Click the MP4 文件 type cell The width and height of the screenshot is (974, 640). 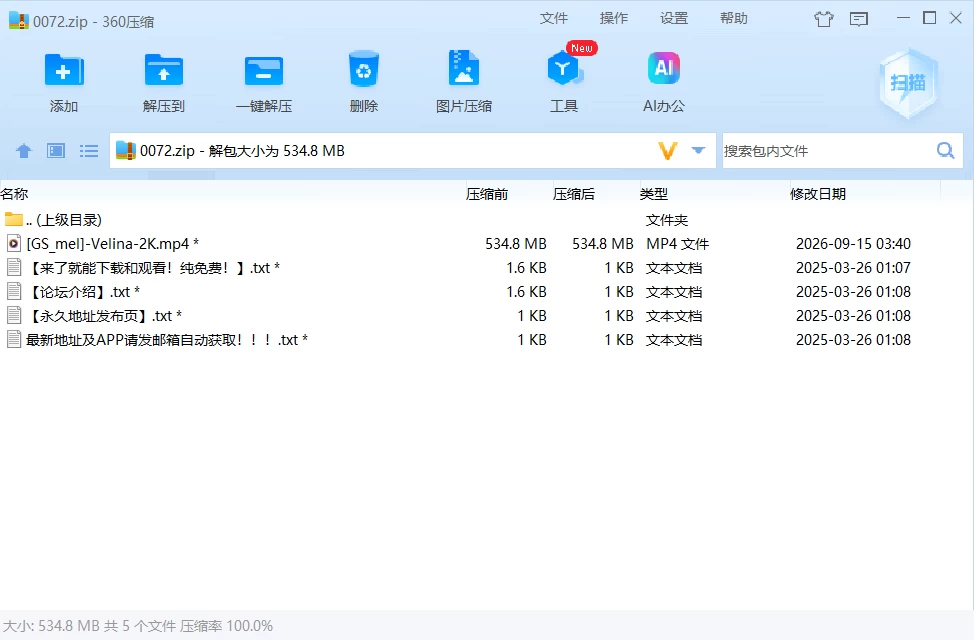pyautogui.click(x=678, y=244)
